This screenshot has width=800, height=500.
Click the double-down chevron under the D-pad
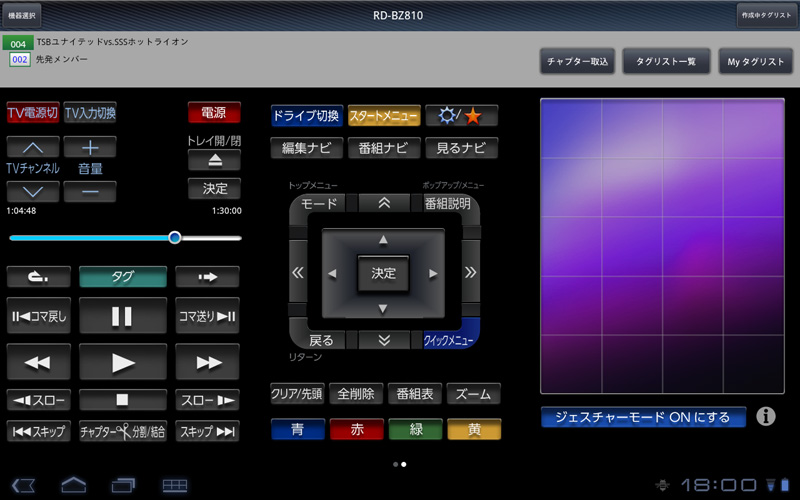pos(383,340)
